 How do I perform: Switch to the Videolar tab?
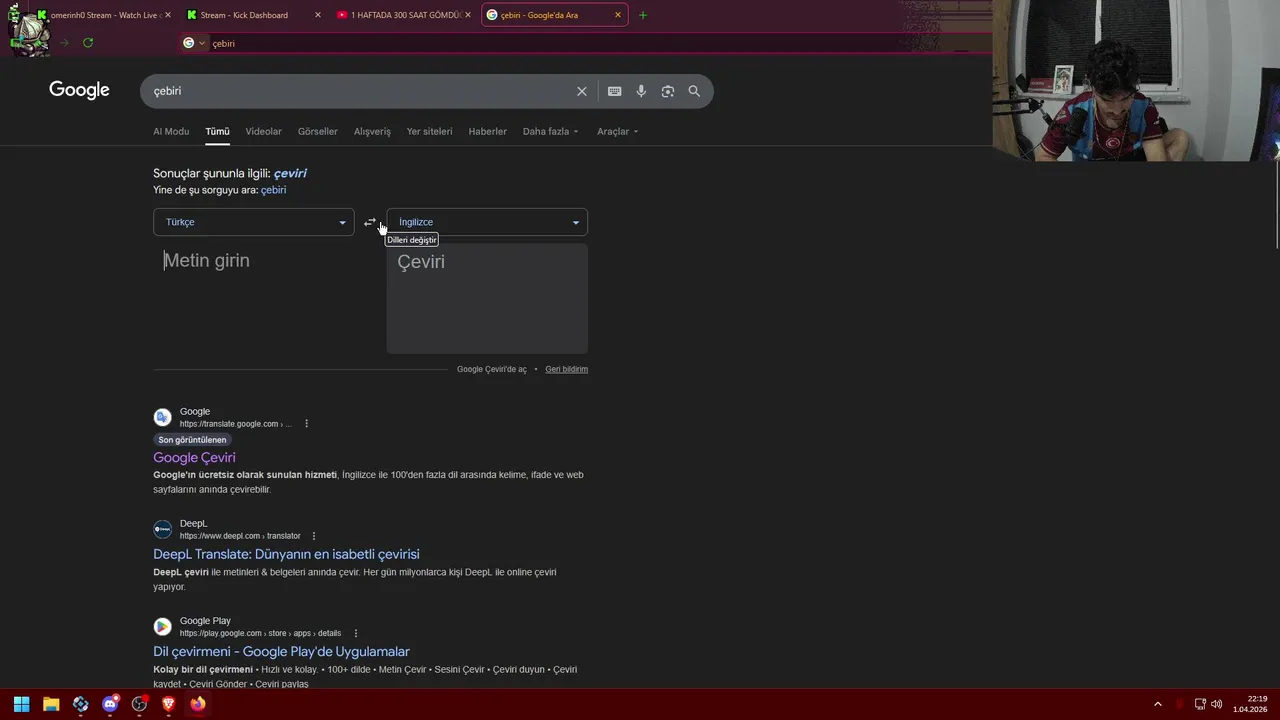point(264,131)
